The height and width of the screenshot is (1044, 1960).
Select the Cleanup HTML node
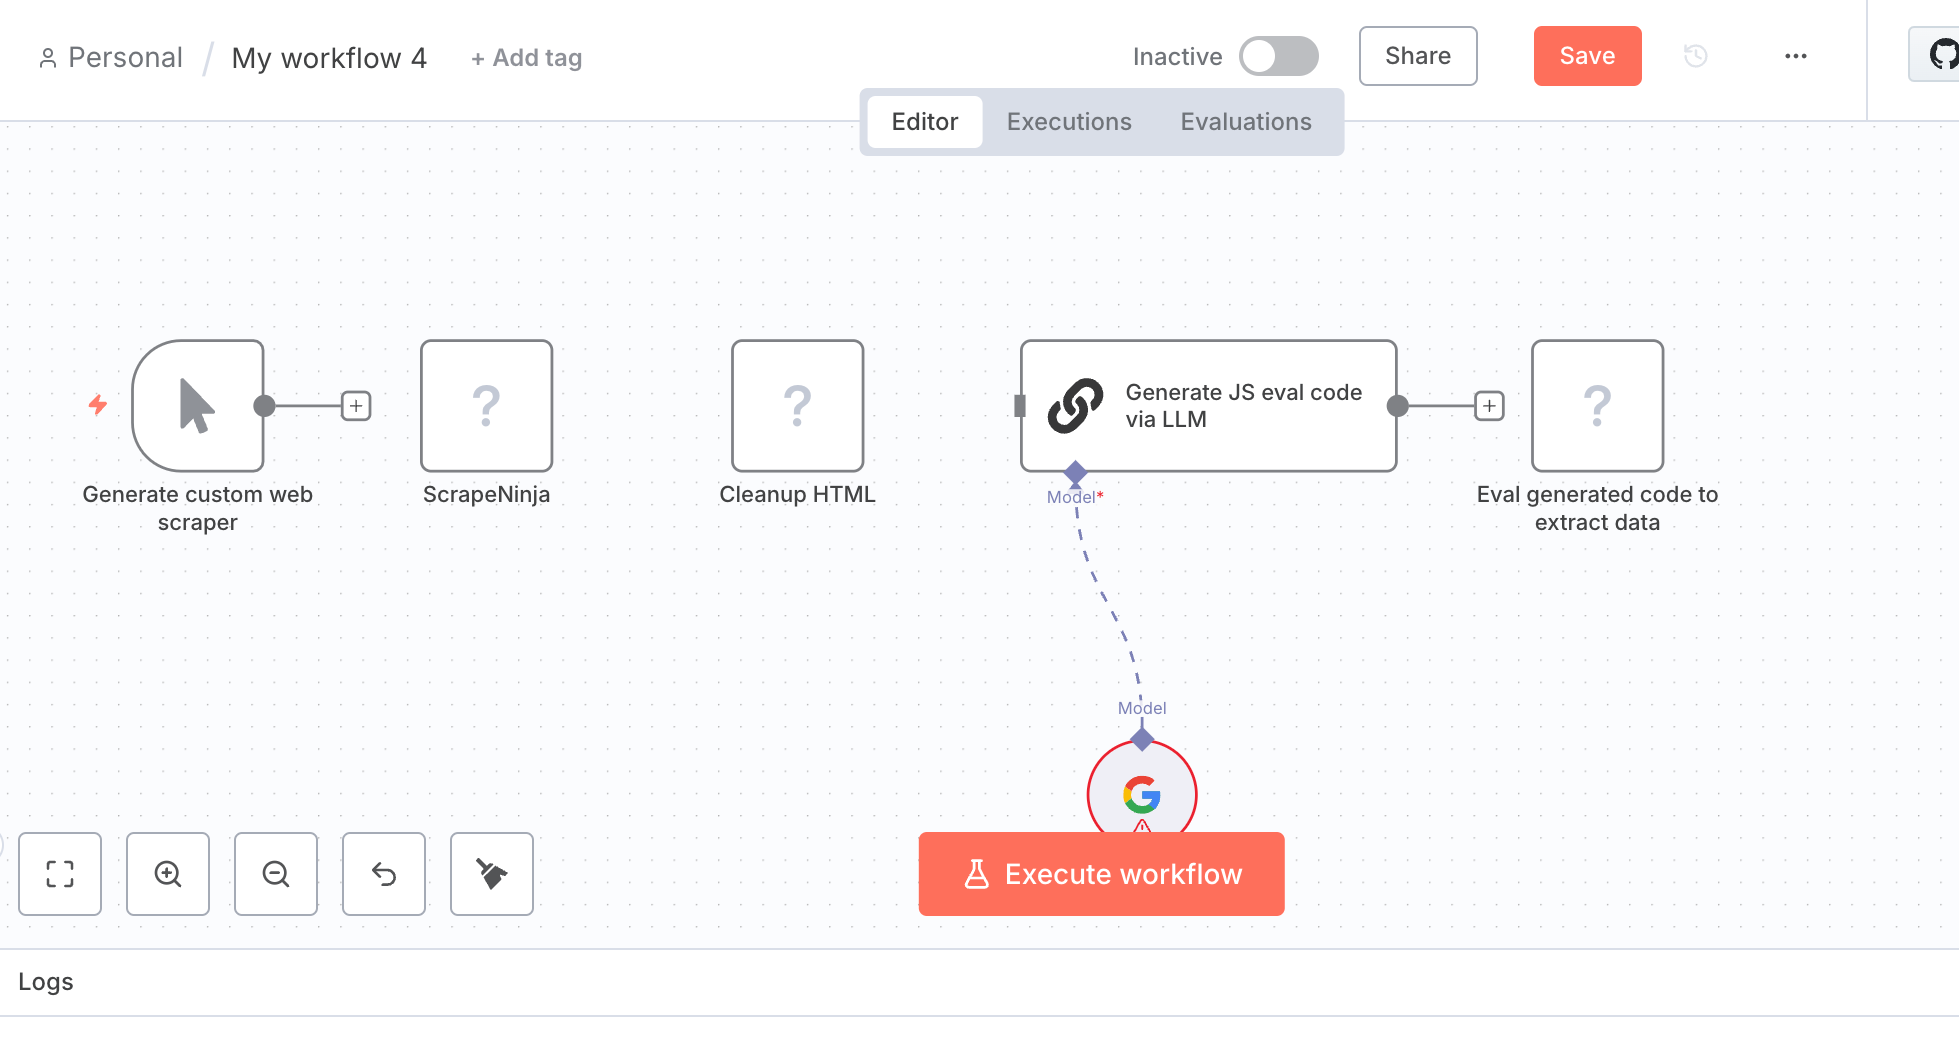pyautogui.click(x=798, y=406)
